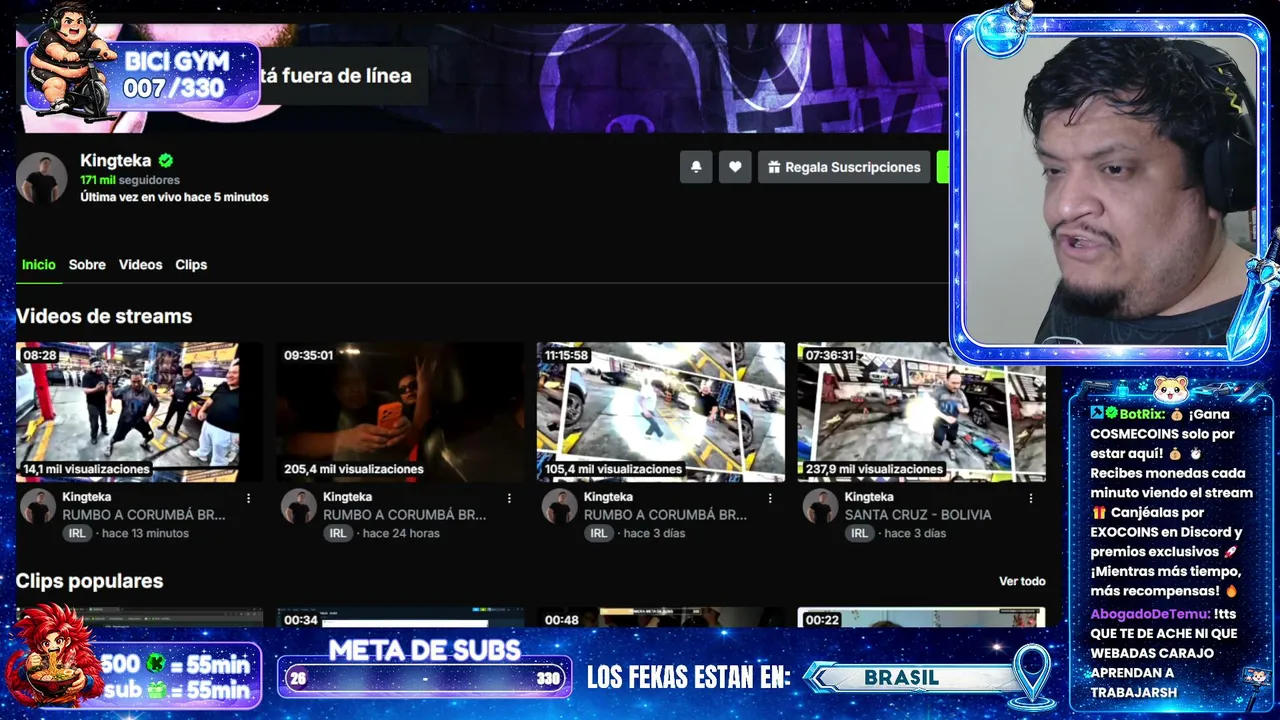Play the 09:35:01 stream video thumbnail
The width and height of the screenshot is (1280, 720).
coord(400,412)
